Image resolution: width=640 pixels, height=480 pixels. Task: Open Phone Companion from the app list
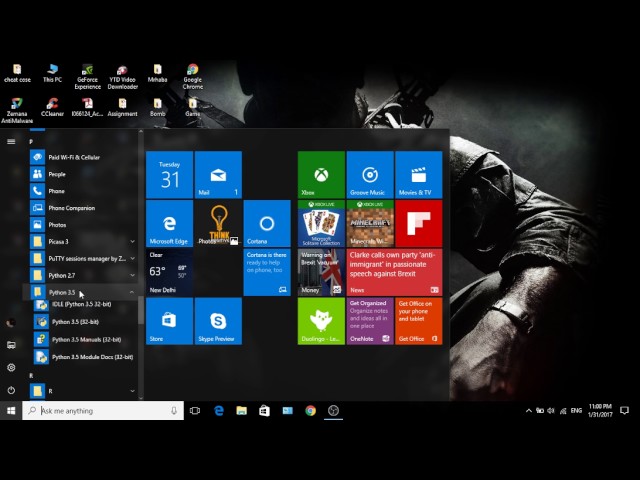tap(83, 208)
